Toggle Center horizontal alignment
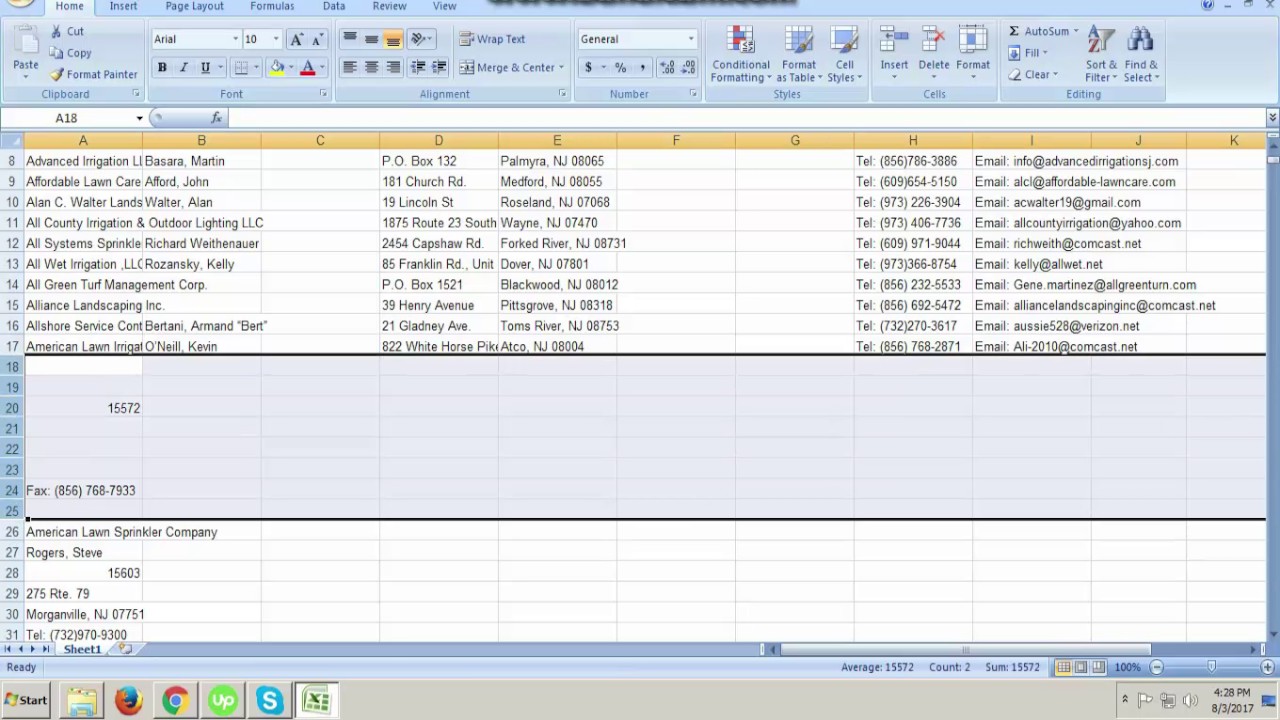The width and height of the screenshot is (1280, 720). click(x=371, y=67)
